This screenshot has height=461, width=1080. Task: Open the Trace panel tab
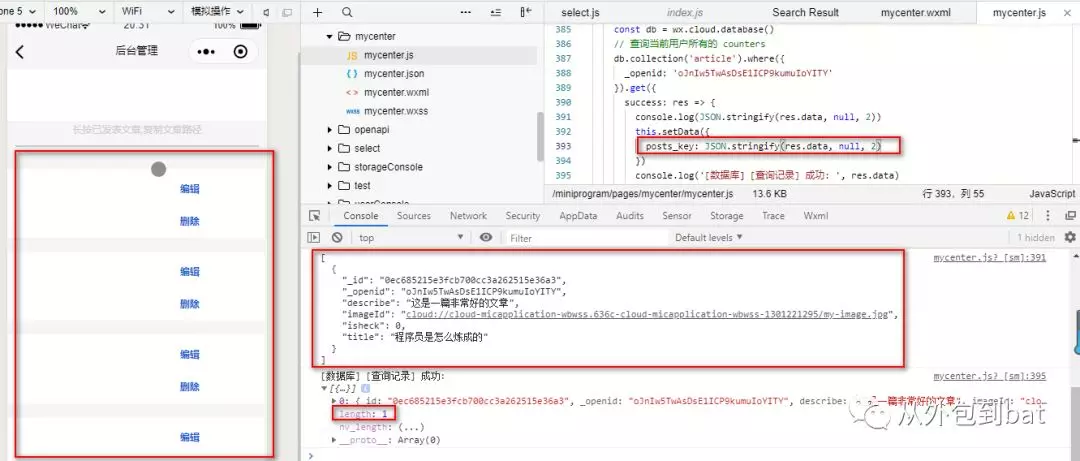point(773,216)
